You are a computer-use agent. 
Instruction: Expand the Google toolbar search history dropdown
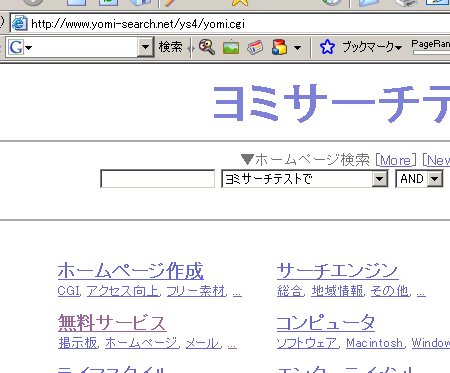(145, 47)
